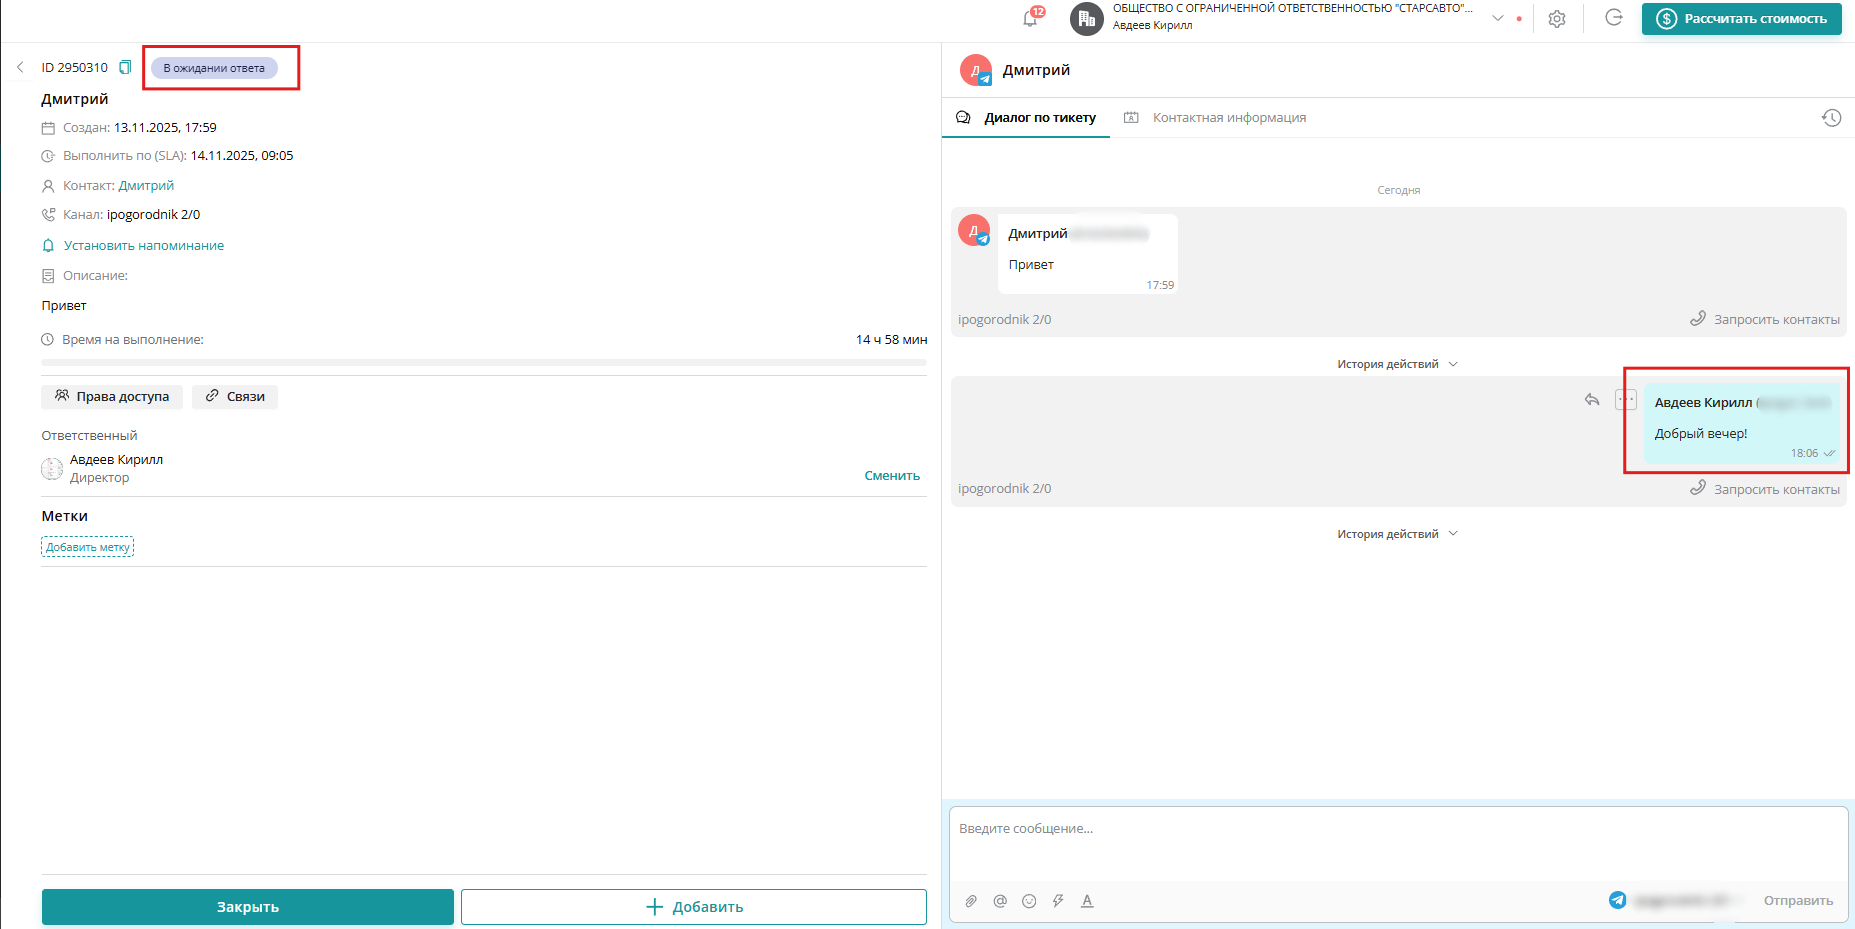Click channel value ipogorodnik 2/0 in ticket details
The width and height of the screenshot is (1855, 929).
pos(154,214)
